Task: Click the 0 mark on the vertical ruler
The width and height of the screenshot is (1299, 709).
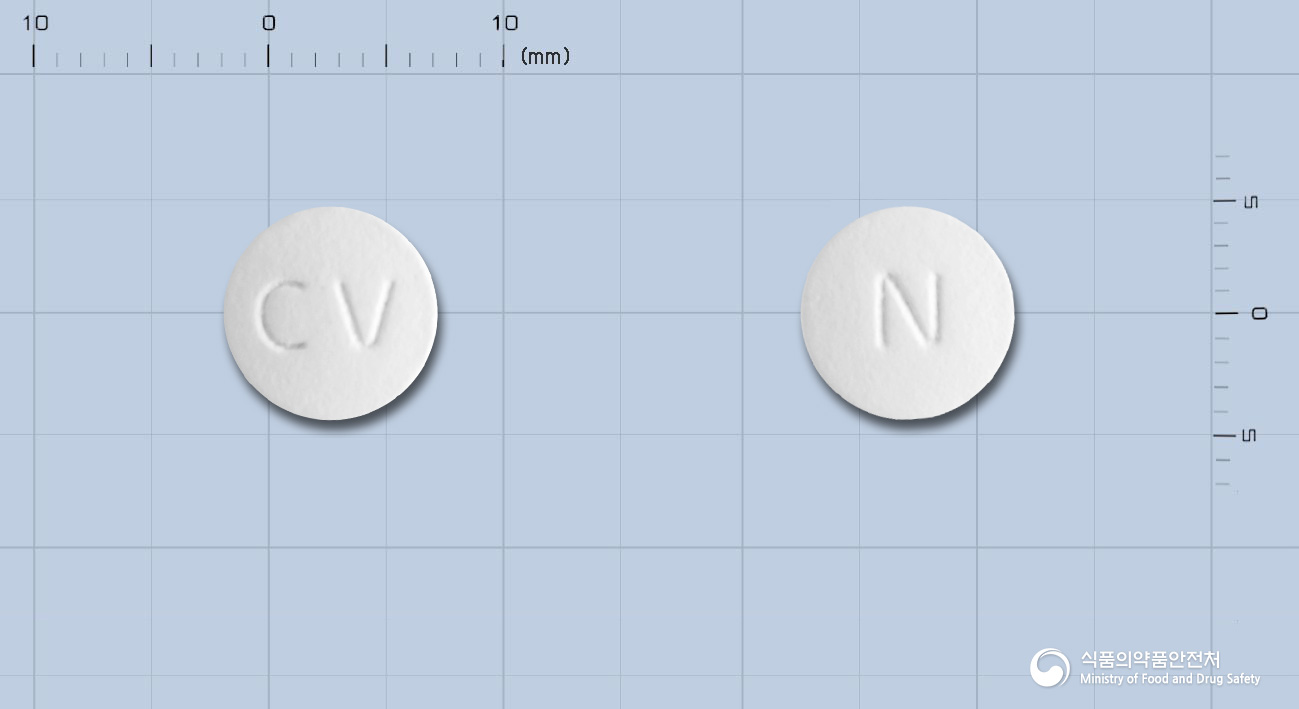Action: (x=1259, y=313)
